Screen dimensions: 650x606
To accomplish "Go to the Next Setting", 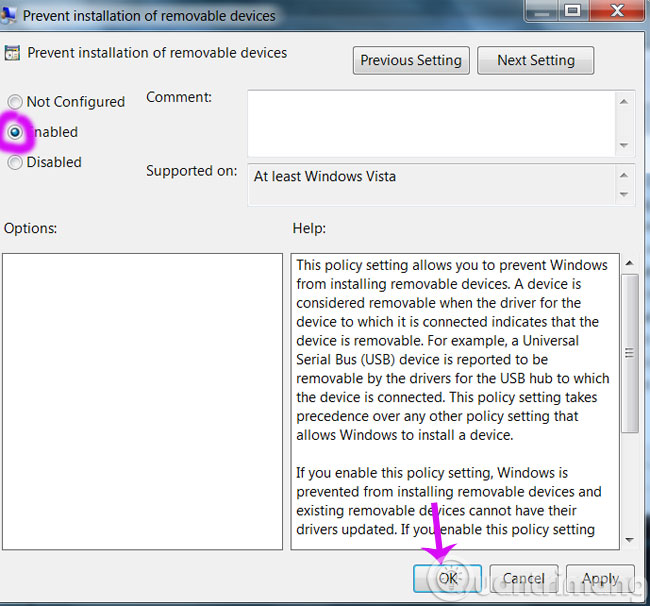I will [536, 61].
